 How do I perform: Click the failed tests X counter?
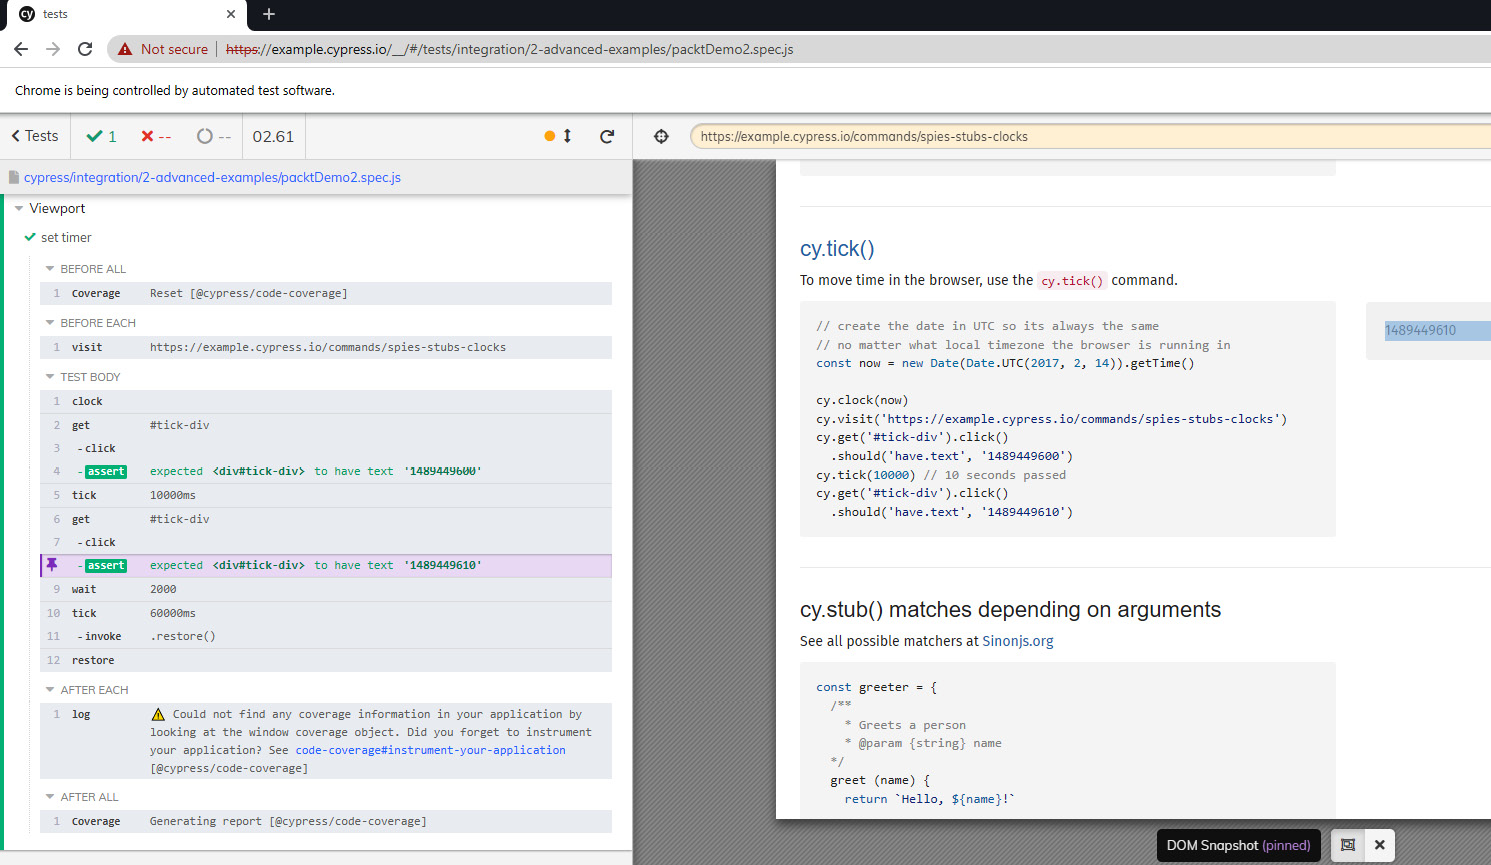point(156,136)
